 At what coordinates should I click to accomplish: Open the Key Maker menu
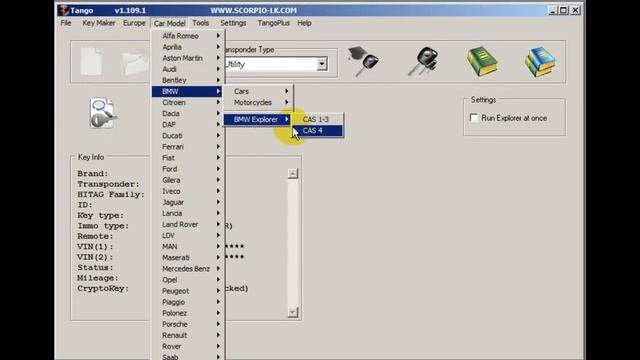[99, 23]
